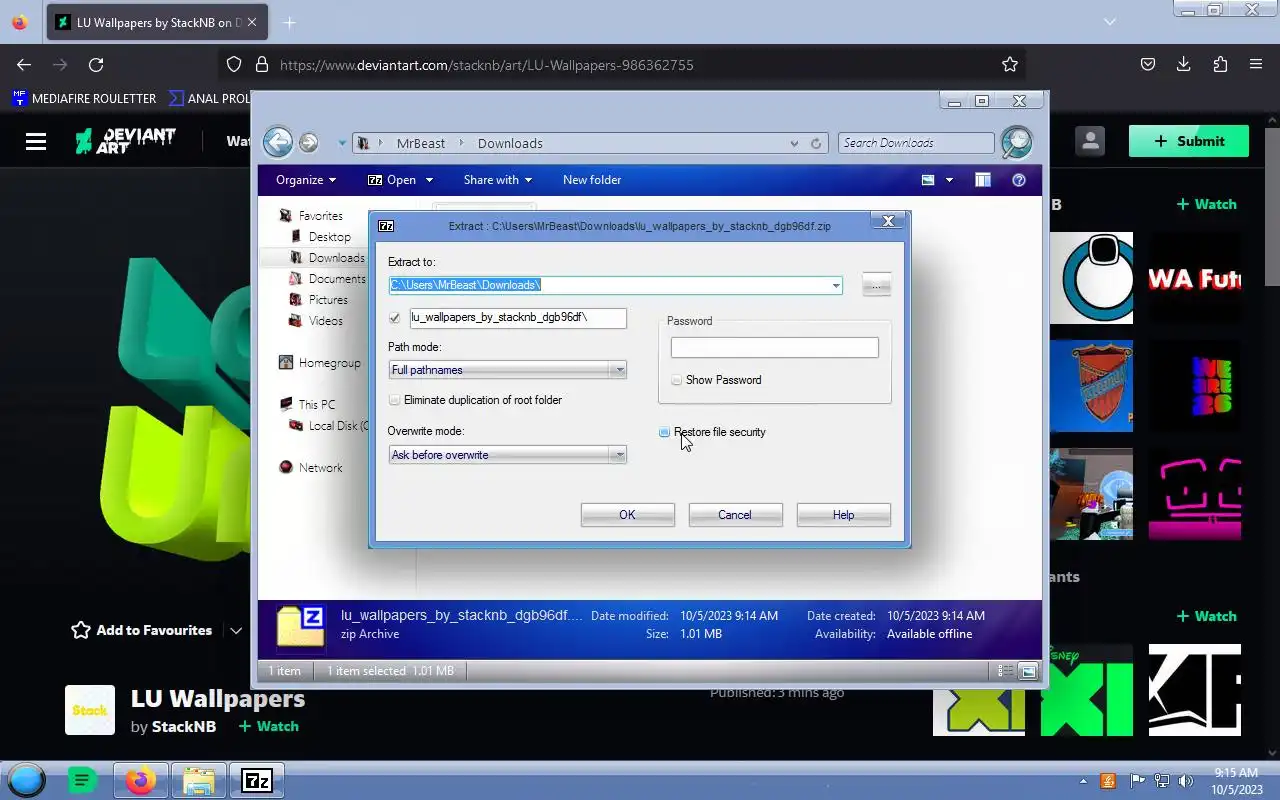Click the 7z icon in Extract dialog title
This screenshot has height=800, width=1280.
click(x=386, y=226)
